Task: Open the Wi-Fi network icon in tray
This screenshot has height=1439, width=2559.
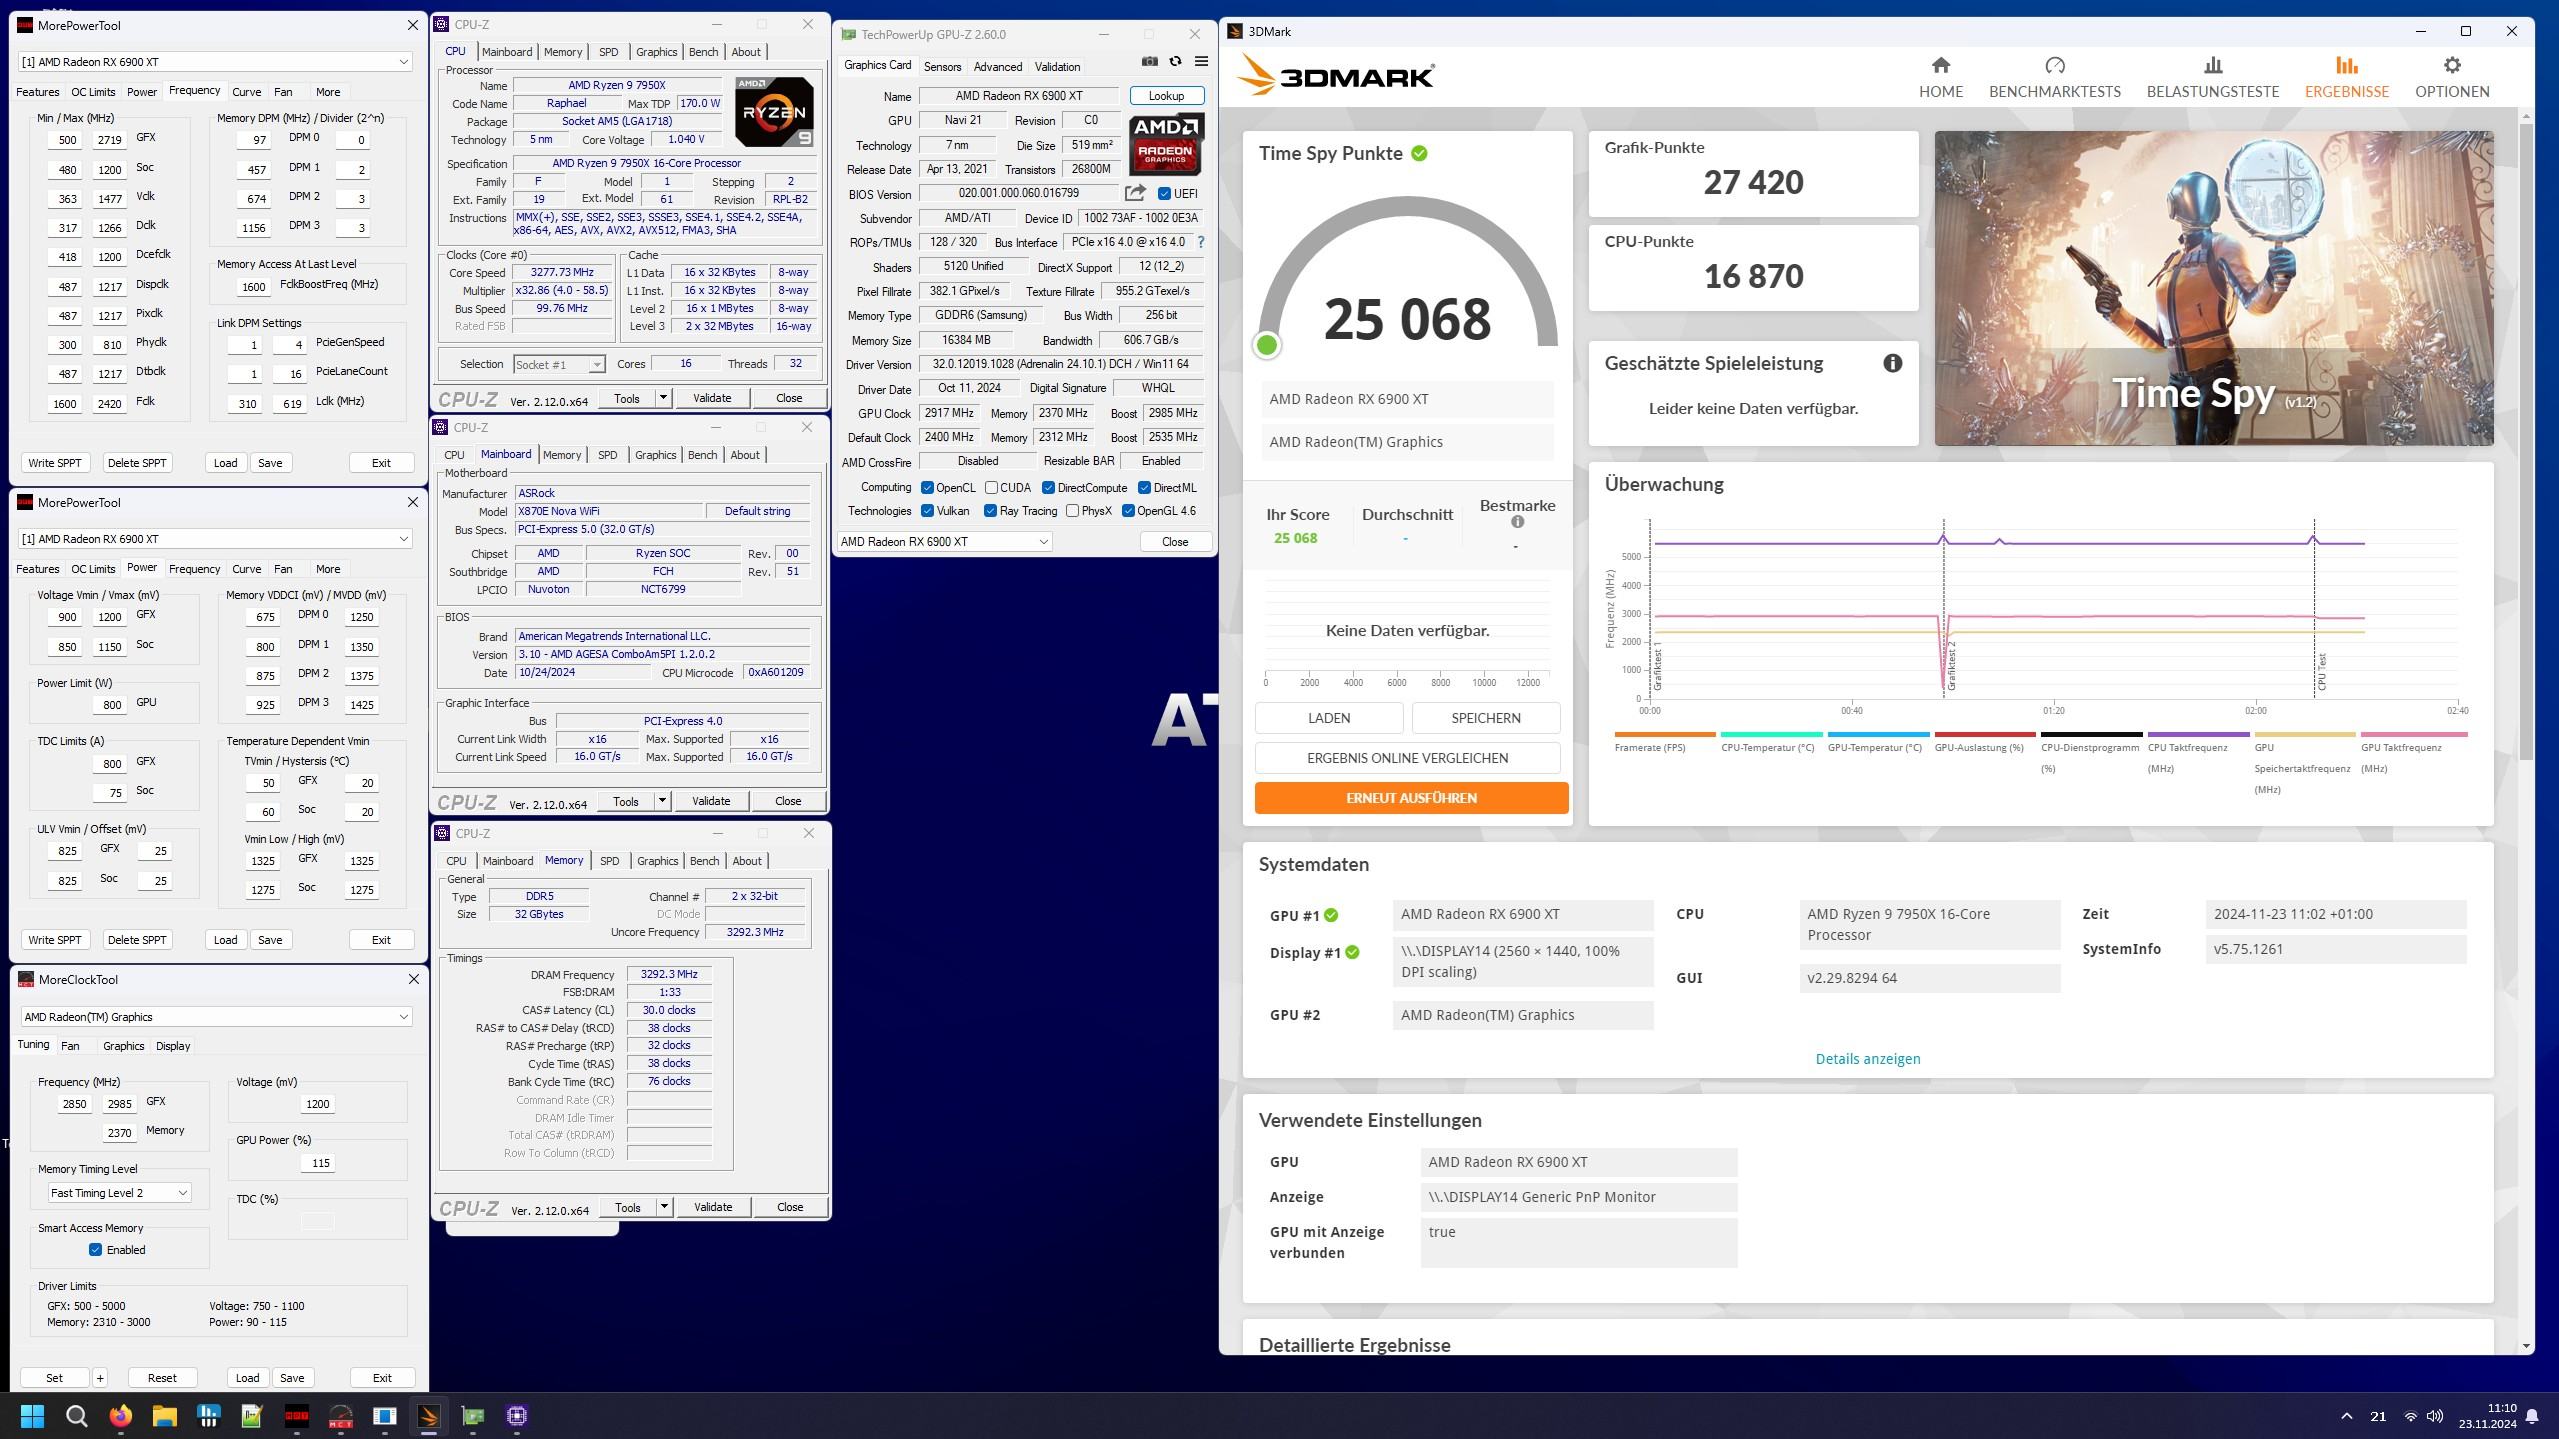Action: (x=2410, y=1416)
